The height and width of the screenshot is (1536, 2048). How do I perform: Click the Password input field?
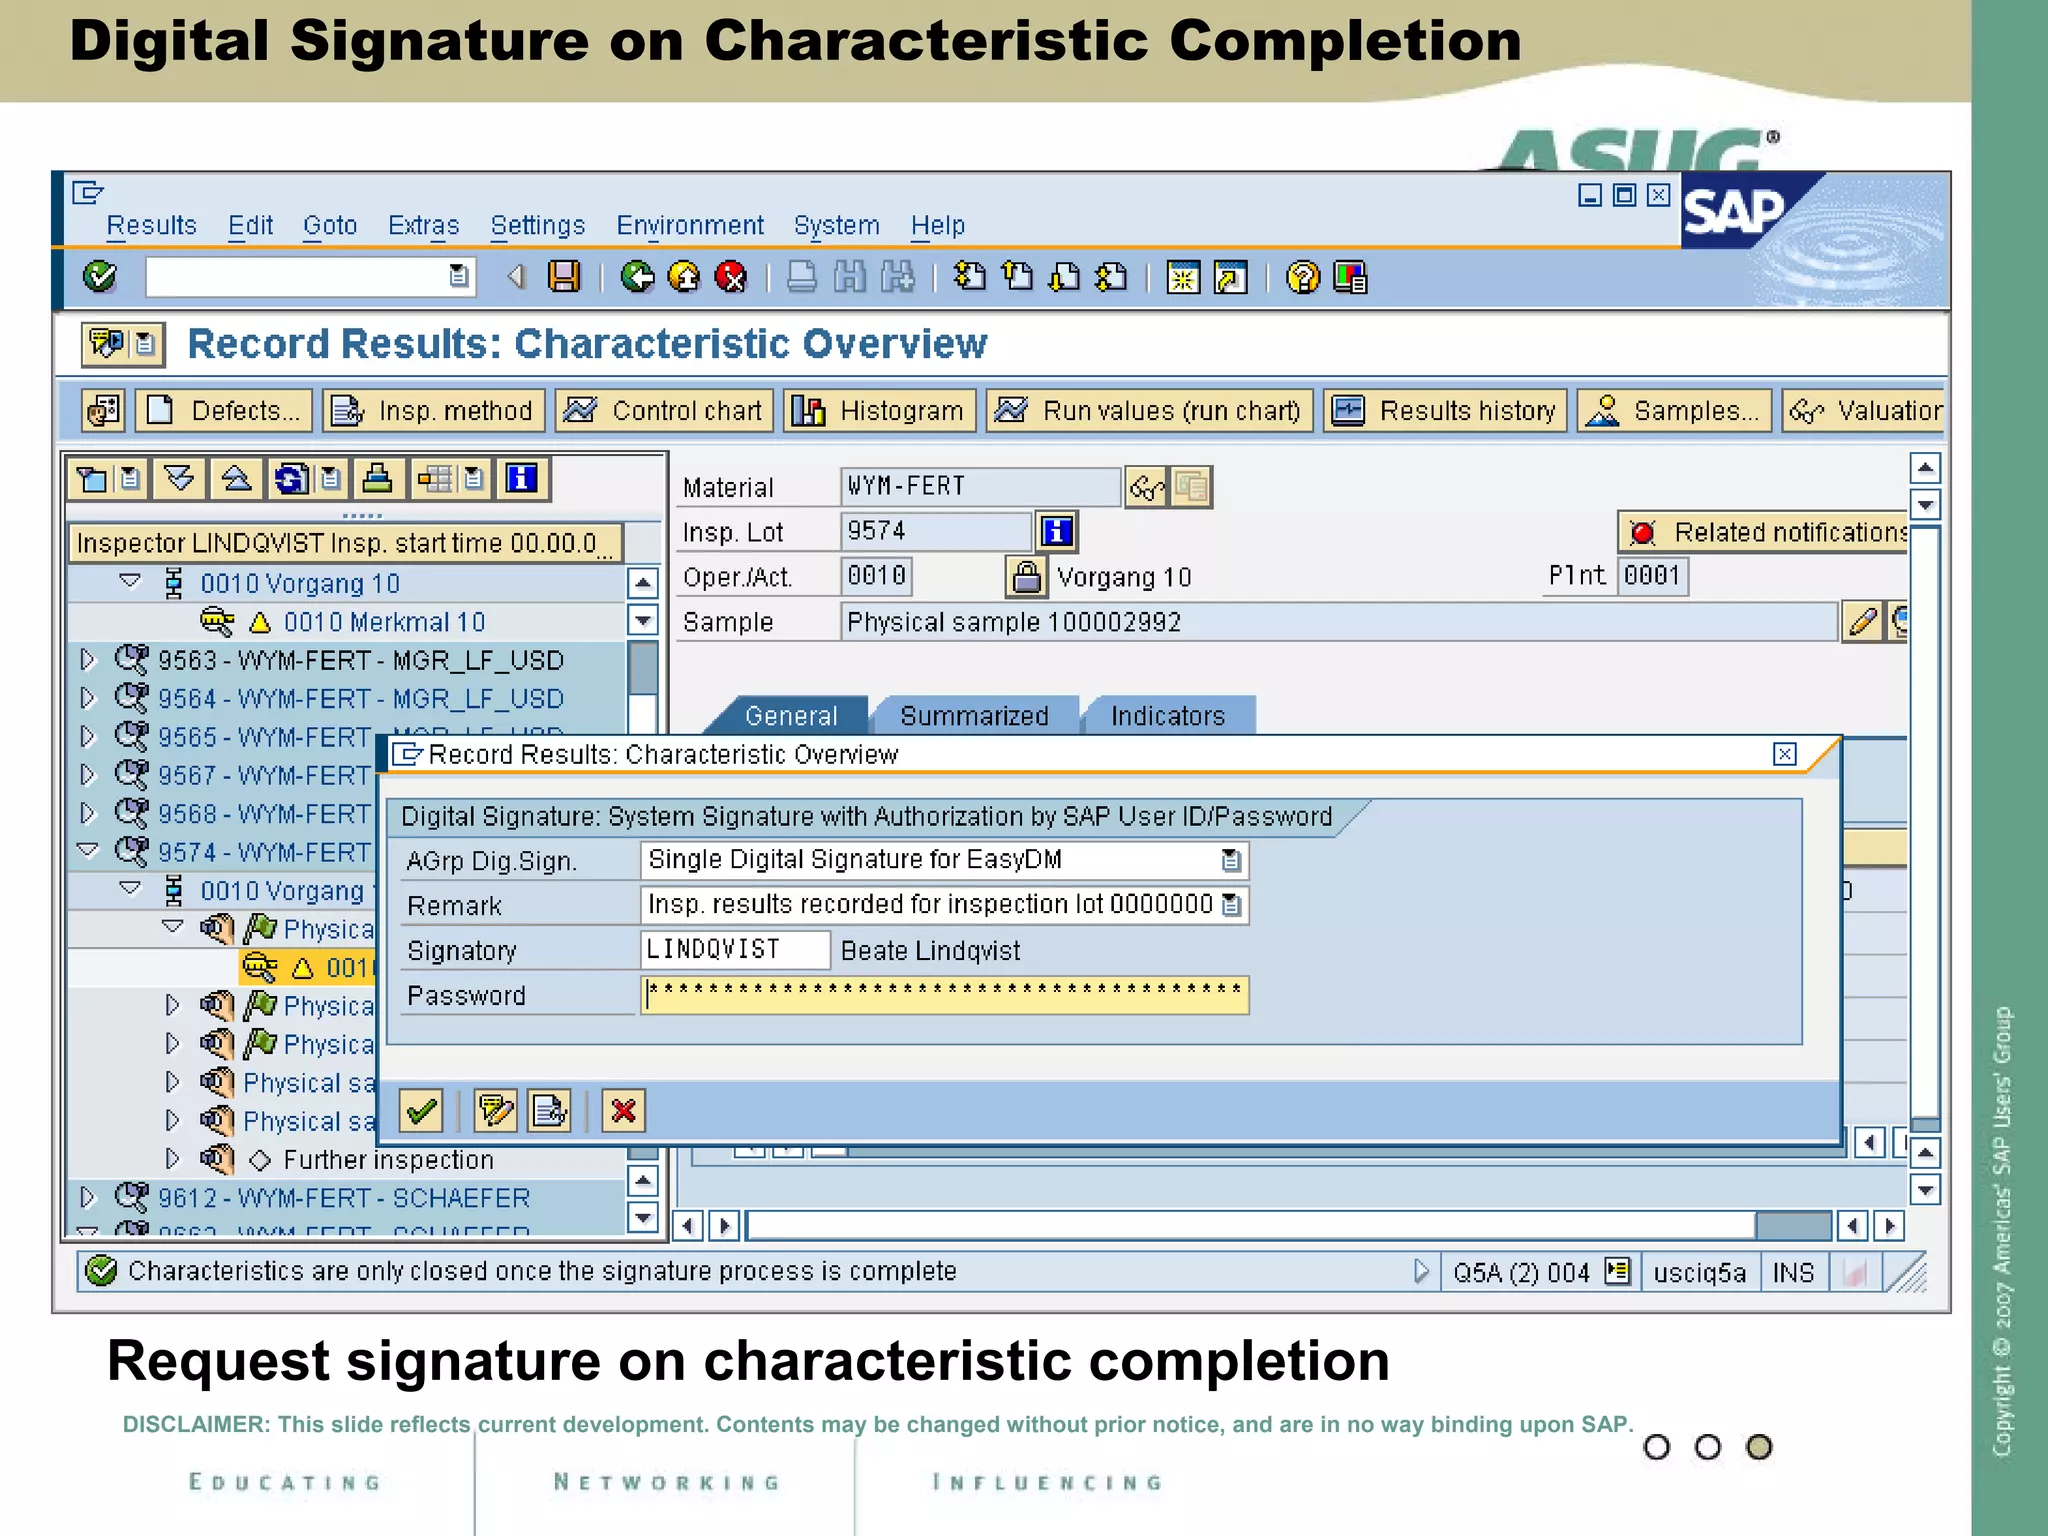945,995
